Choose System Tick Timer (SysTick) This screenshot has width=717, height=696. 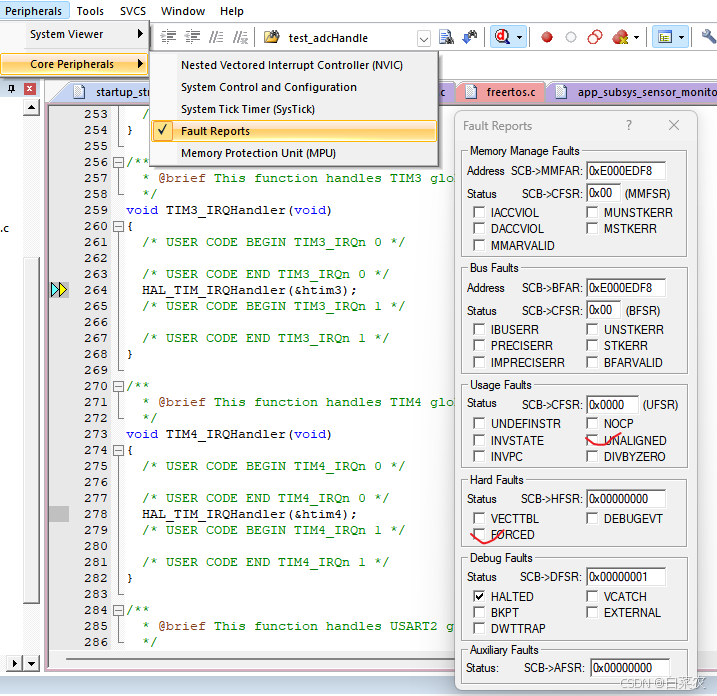coord(294,109)
